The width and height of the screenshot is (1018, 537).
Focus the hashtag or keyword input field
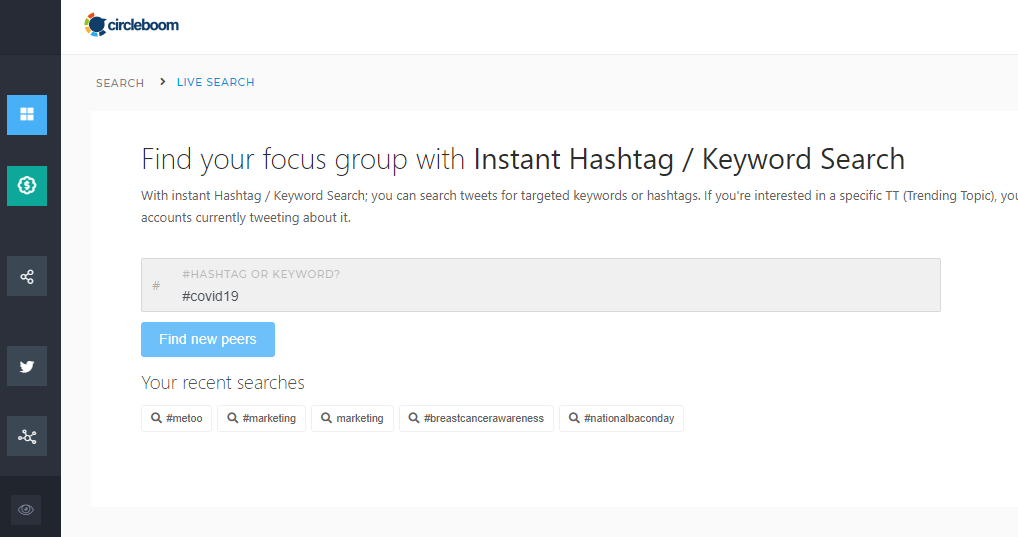coord(540,296)
